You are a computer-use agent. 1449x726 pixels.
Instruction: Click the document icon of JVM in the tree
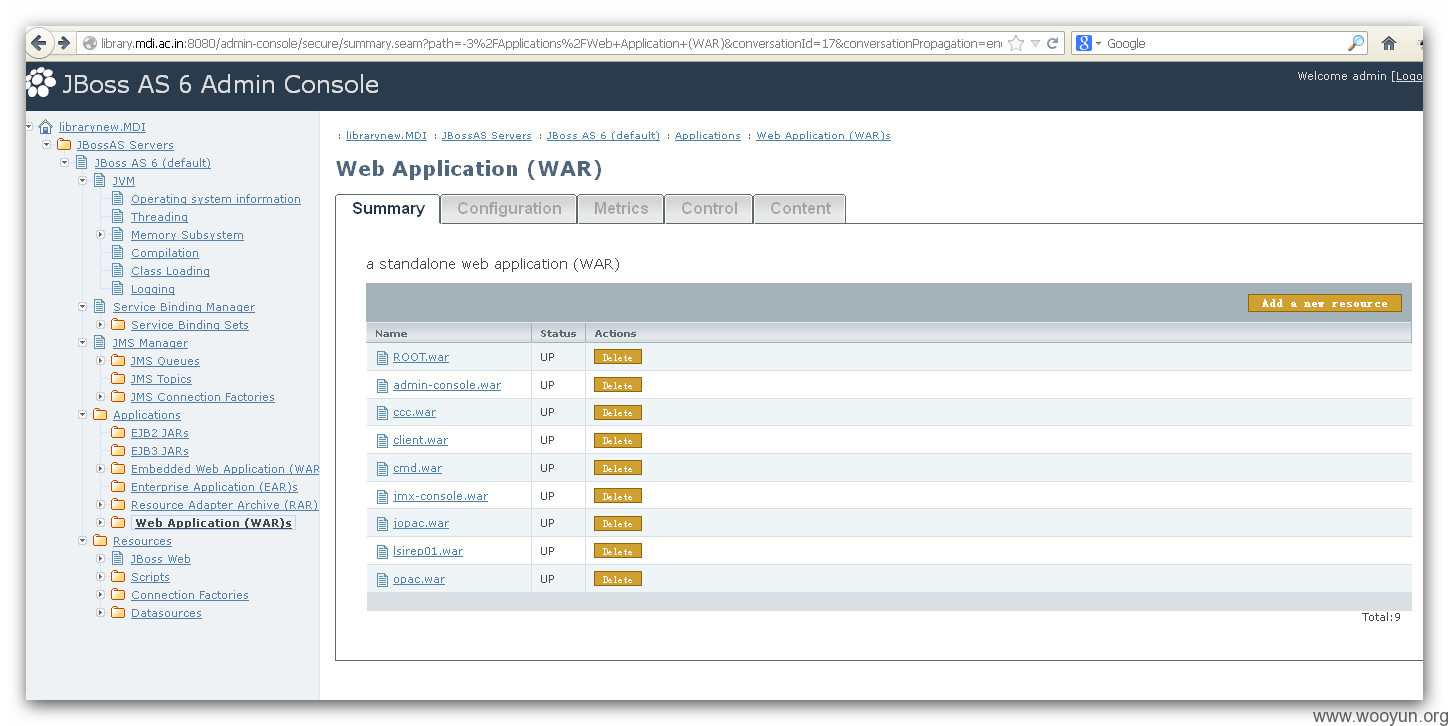coord(100,181)
